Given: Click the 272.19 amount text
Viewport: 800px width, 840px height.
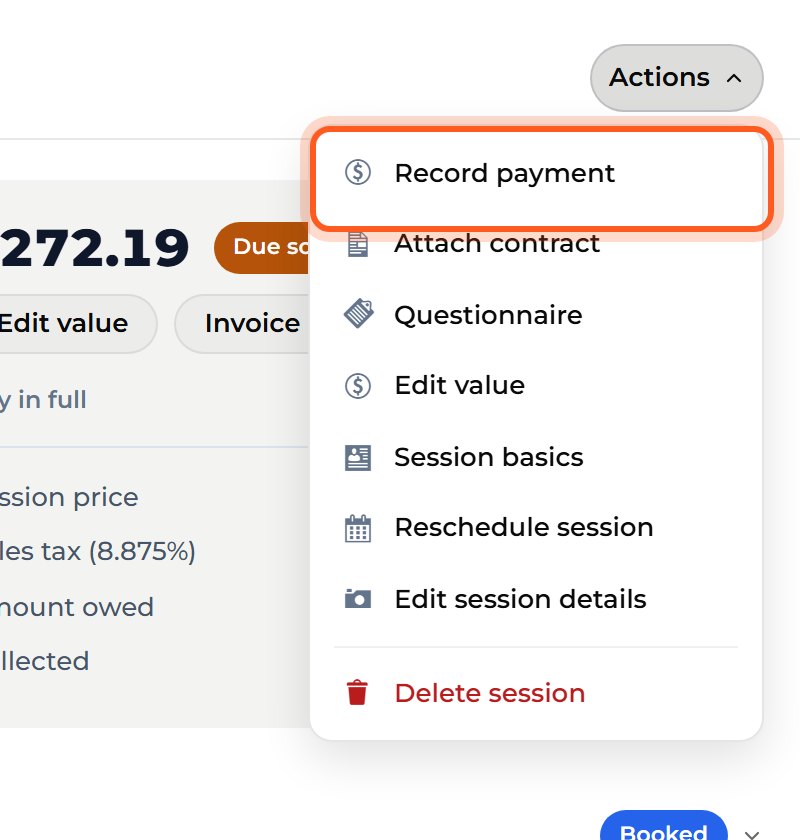Looking at the screenshot, I should click(x=94, y=248).
